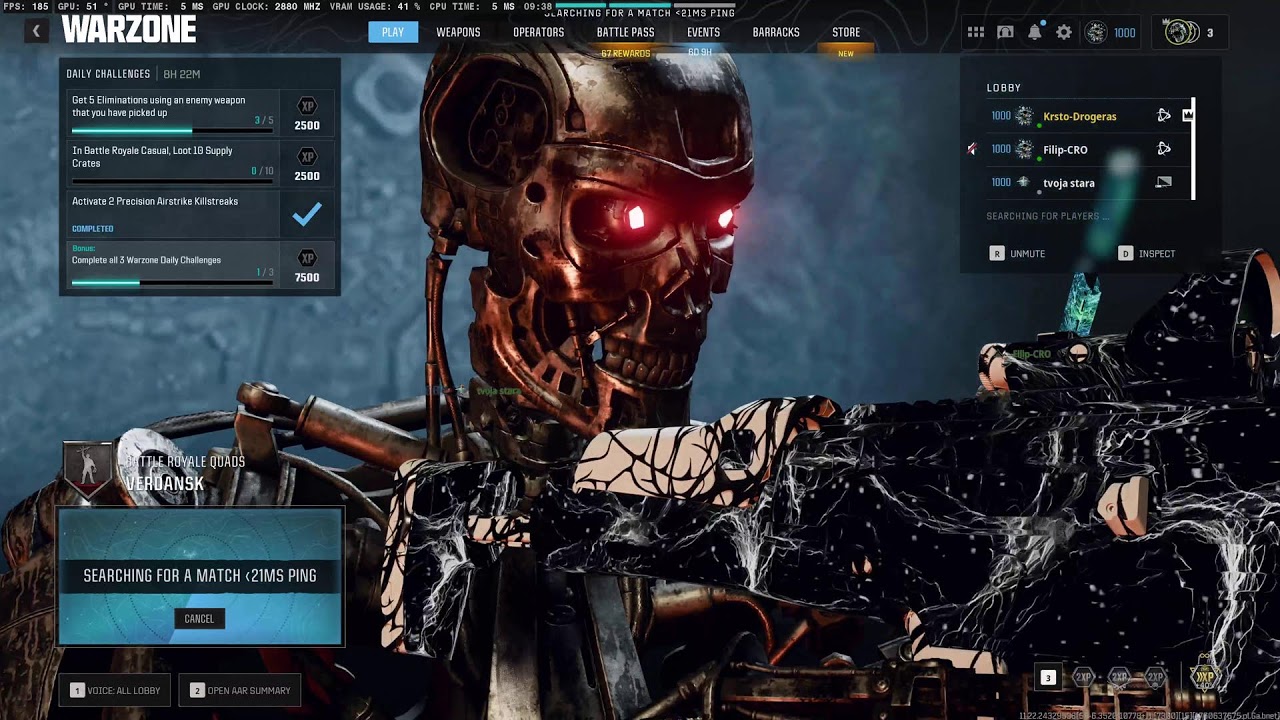Click XP icon on Supply Crates challenge
1280x720 pixels.
tap(307, 156)
